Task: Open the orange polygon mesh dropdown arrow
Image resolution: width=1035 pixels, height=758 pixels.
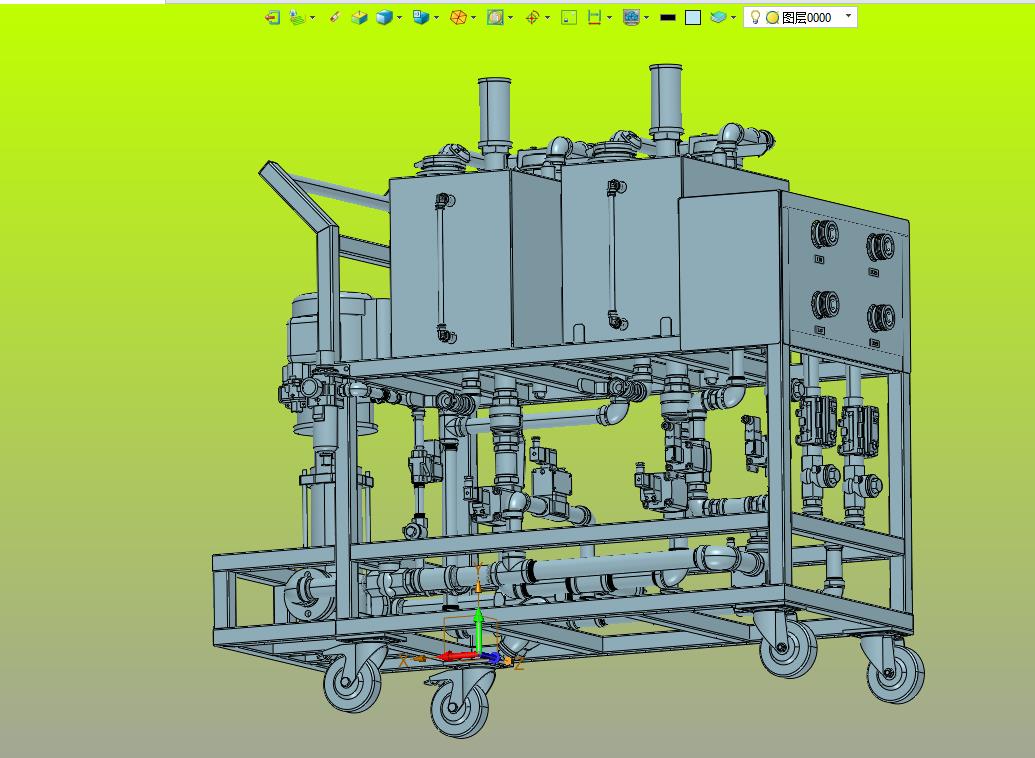Action: 473,18
